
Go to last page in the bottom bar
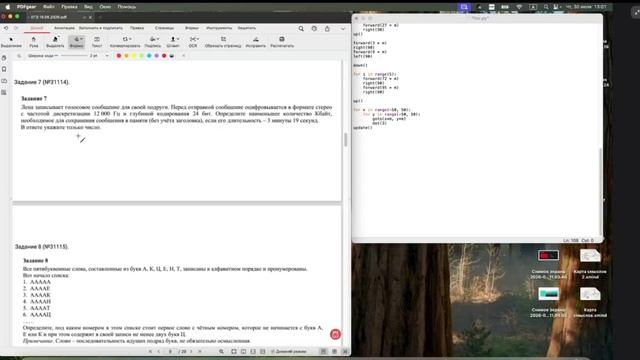(x=200, y=351)
